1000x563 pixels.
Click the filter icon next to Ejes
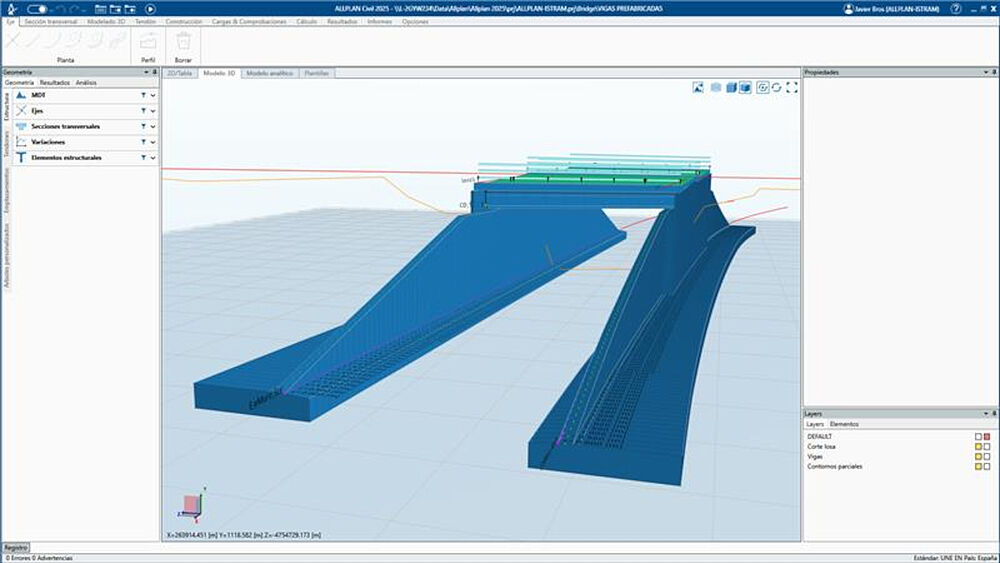143,110
